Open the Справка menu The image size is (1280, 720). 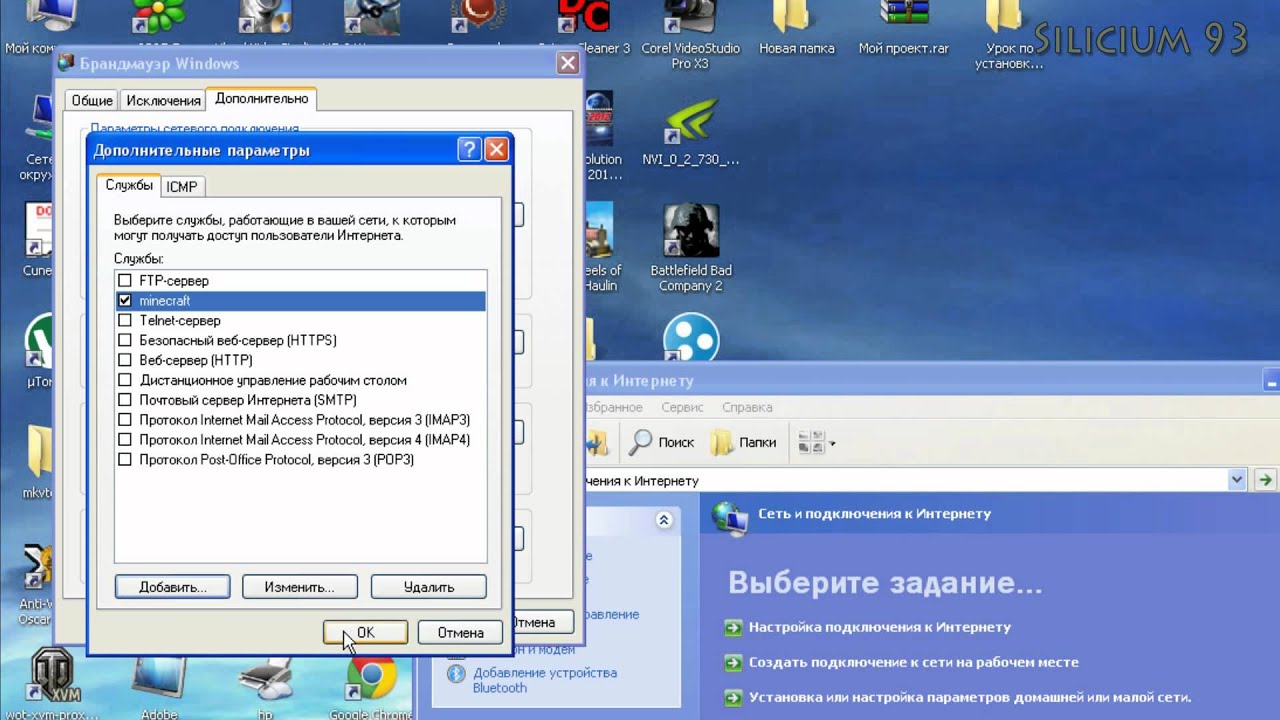(747, 407)
